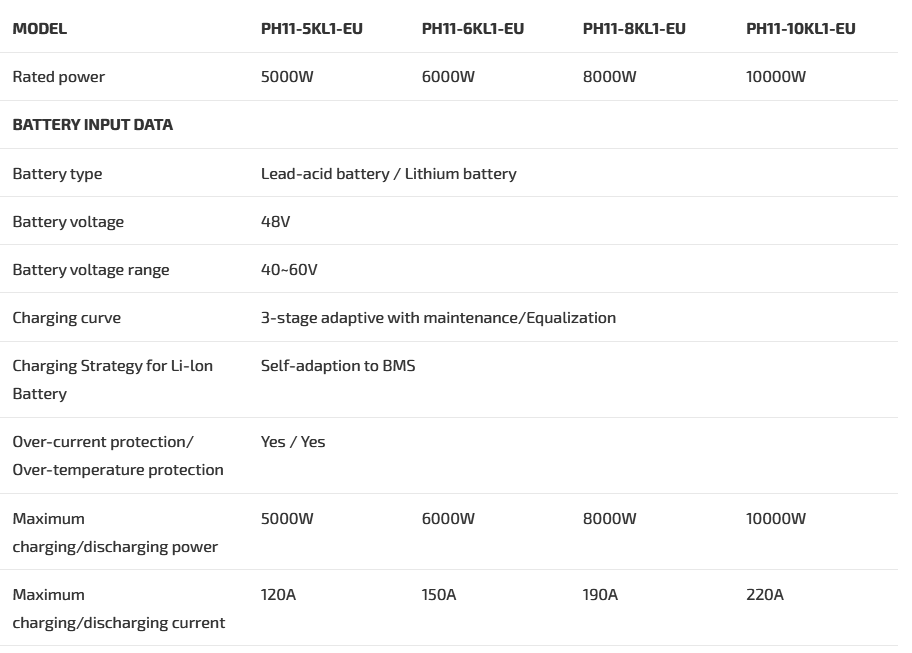Viewport: 912px width, 653px height.
Task: Click the 10000W rated power value
Action: point(775,77)
